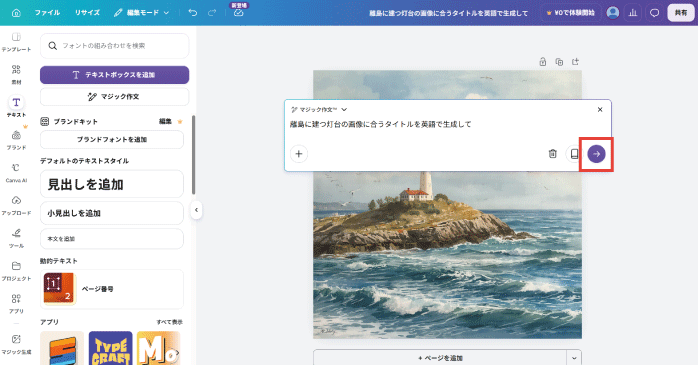
Task: Open the ツール sidebar panel
Action: coord(16,237)
